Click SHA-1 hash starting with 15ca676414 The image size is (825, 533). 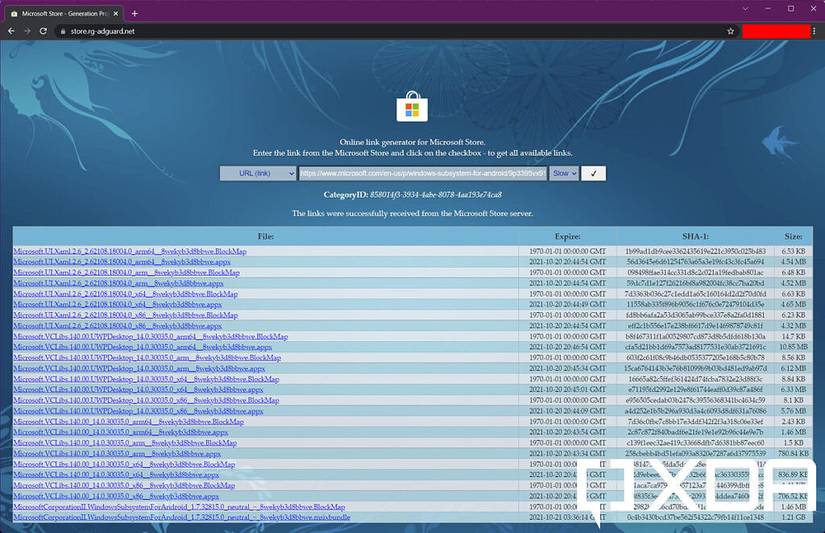[695, 368]
